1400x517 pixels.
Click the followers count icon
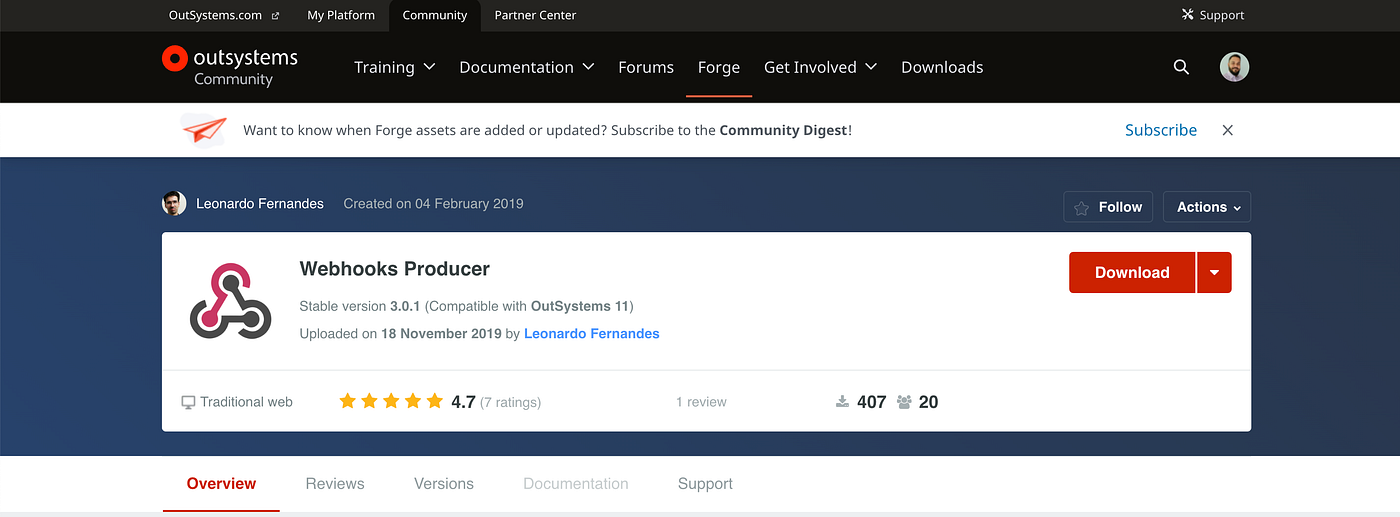(904, 402)
